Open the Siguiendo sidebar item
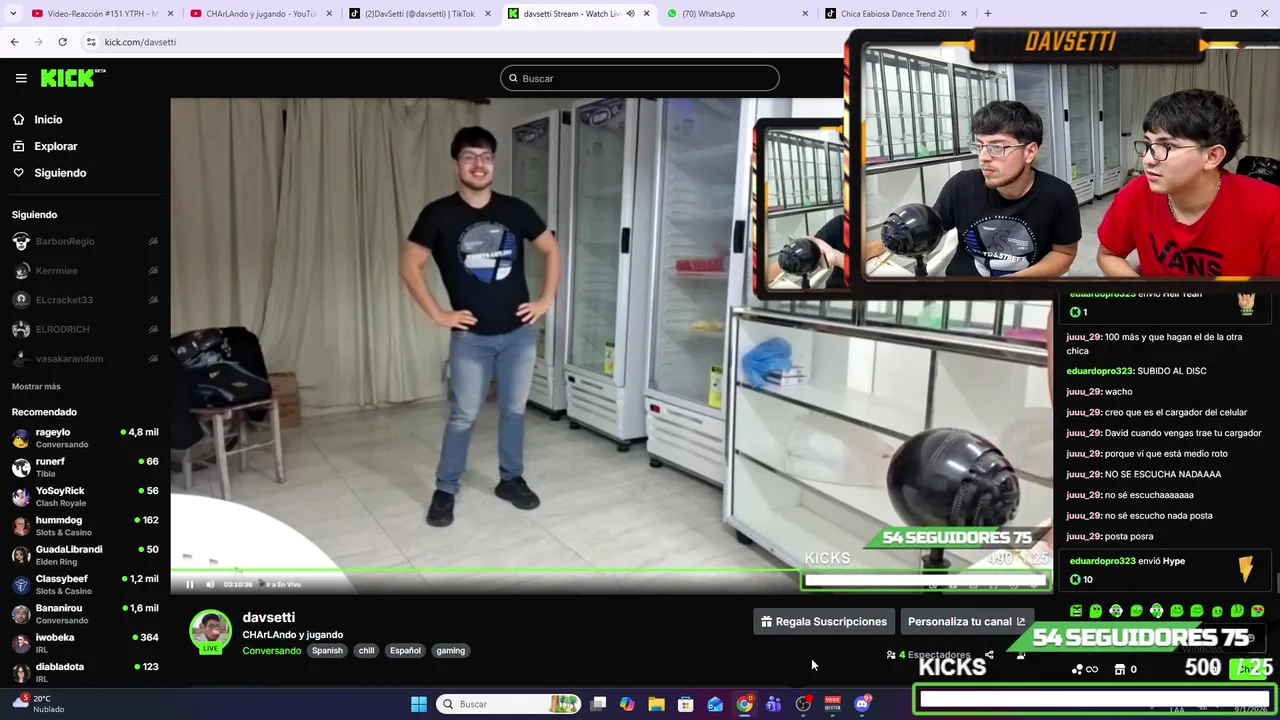 60,173
